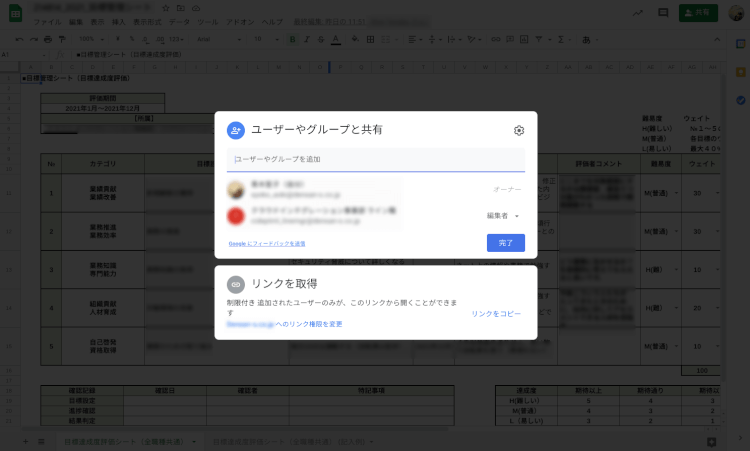The width and height of the screenshot is (750, 451).
Task: Click the green 共有 share button
Action: coord(698,13)
